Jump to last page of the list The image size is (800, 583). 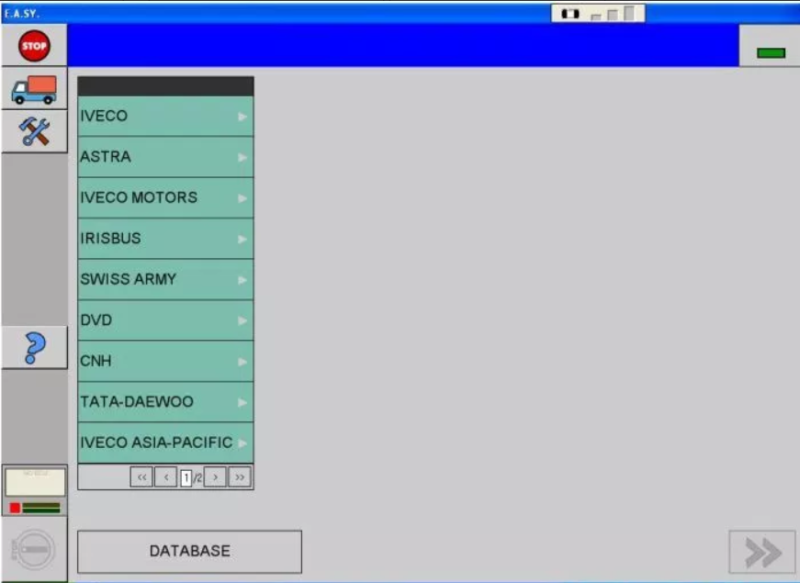tap(239, 477)
